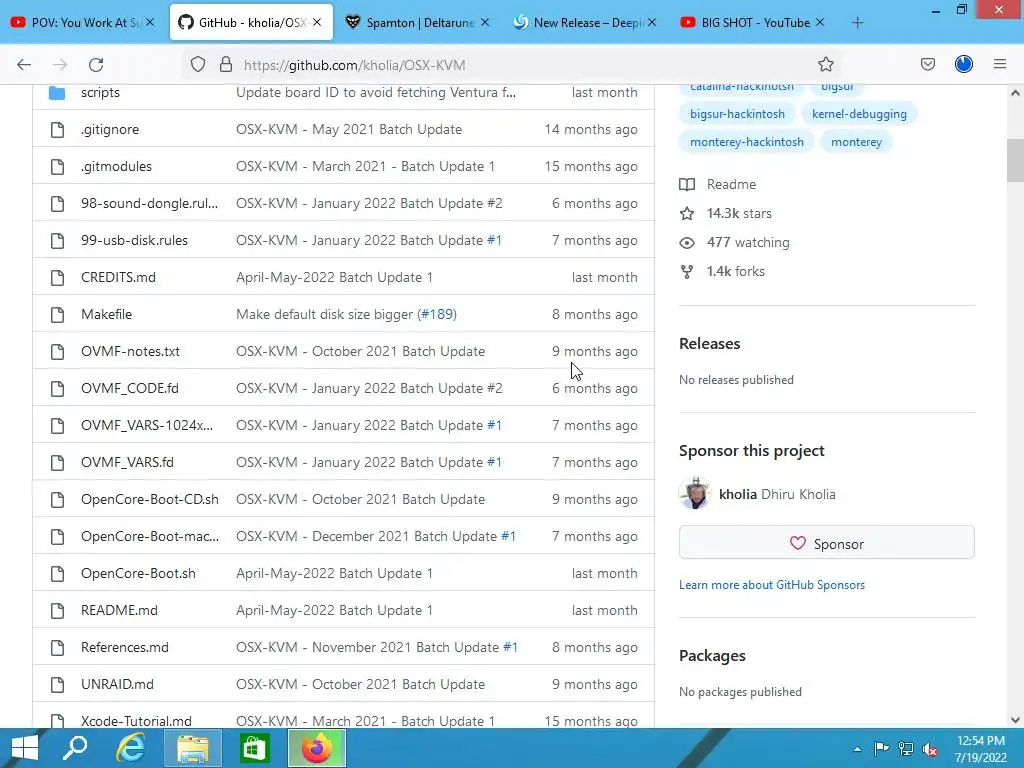Switch to BIG SHOT - YouTube tab
The image size is (1024, 768).
(x=752, y=23)
